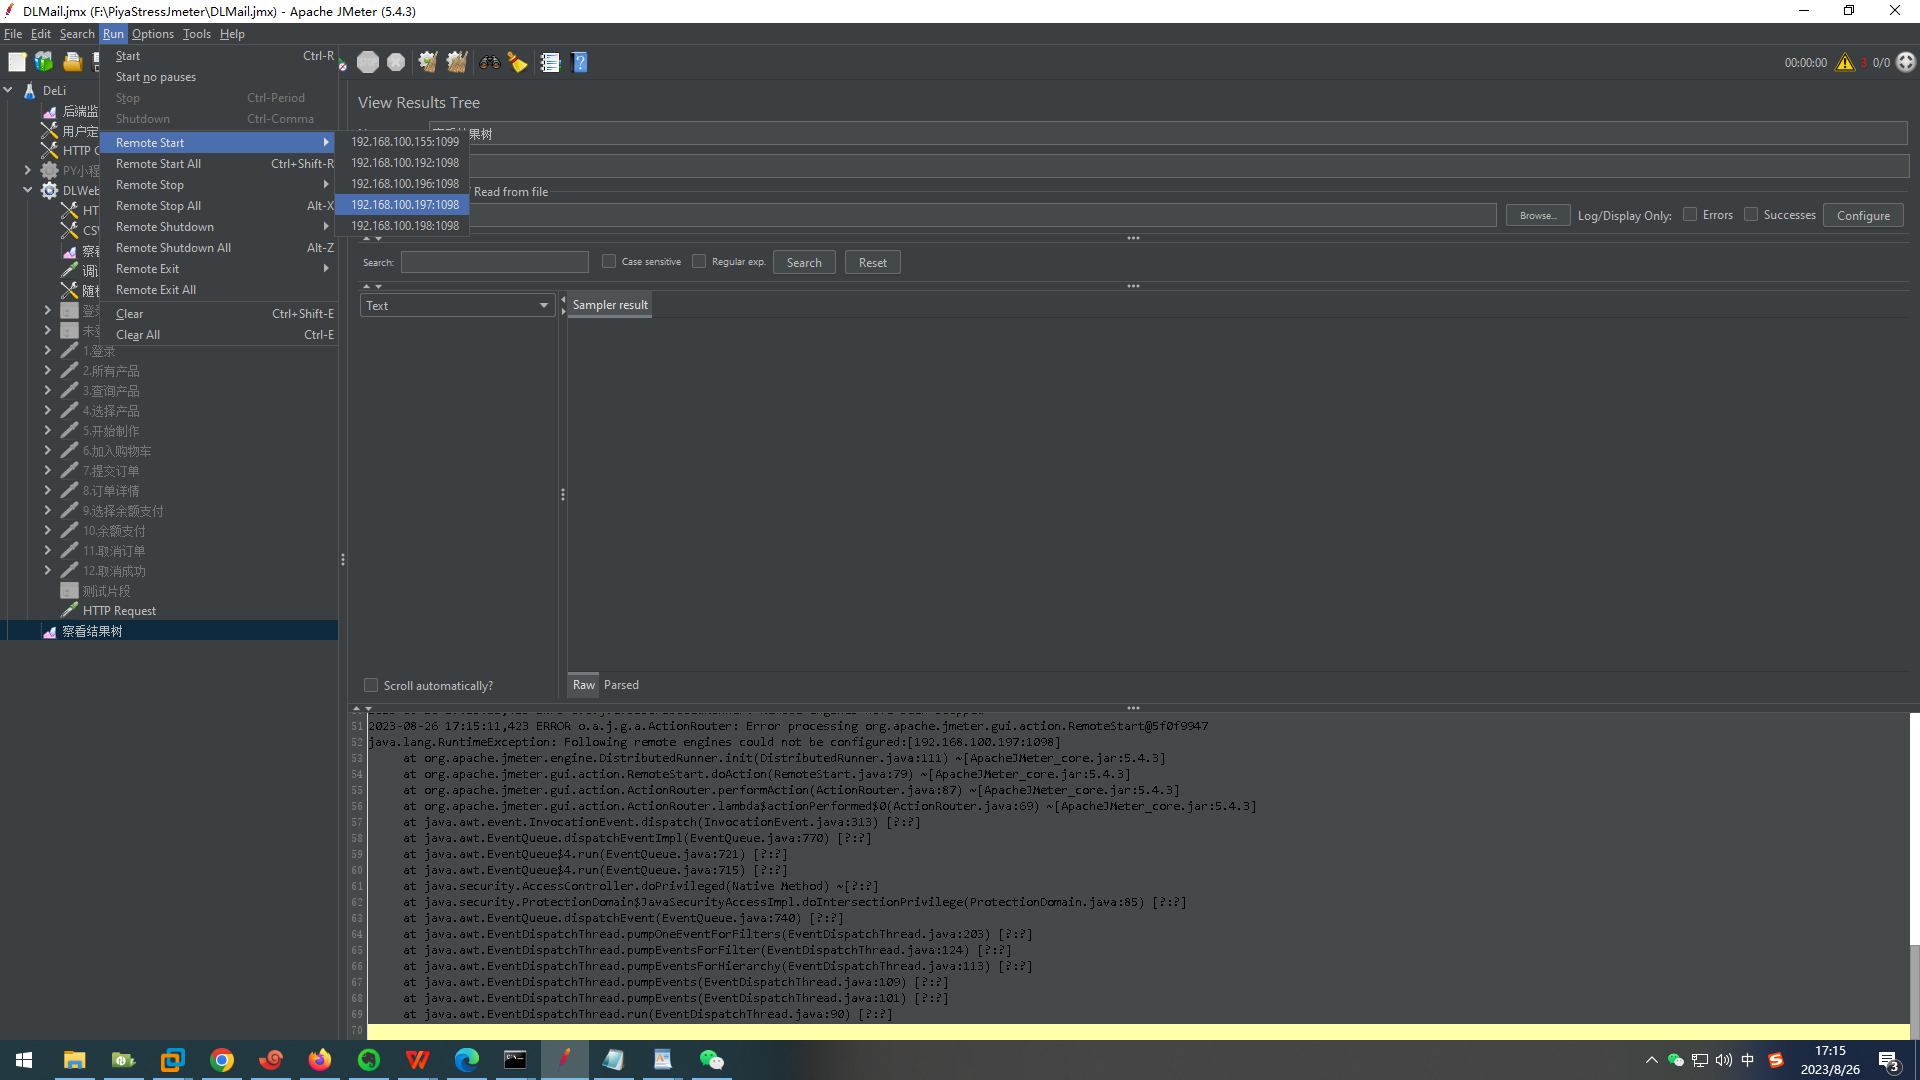Click the Clear All broom-gears toolbar icon
Image resolution: width=1920 pixels, height=1080 pixels.
457,62
